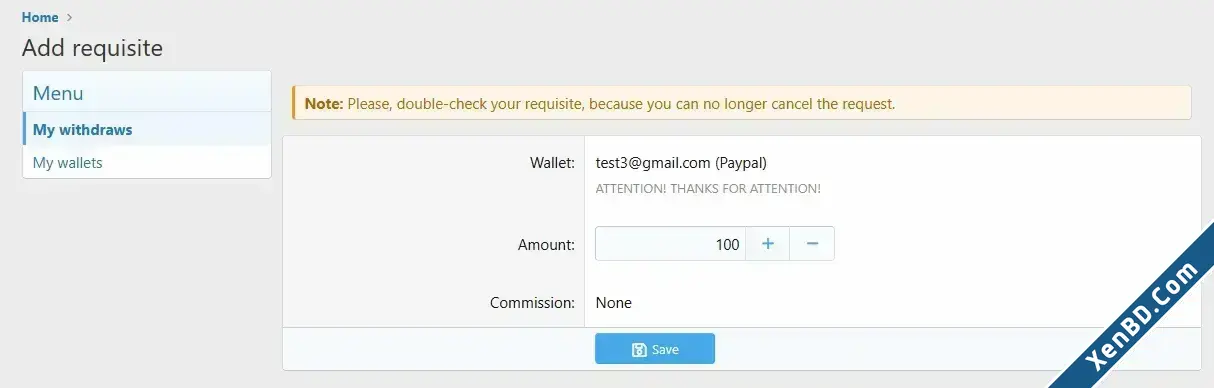Click the Commission field label
The height and width of the screenshot is (388, 1214).
[x=532, y=302]
